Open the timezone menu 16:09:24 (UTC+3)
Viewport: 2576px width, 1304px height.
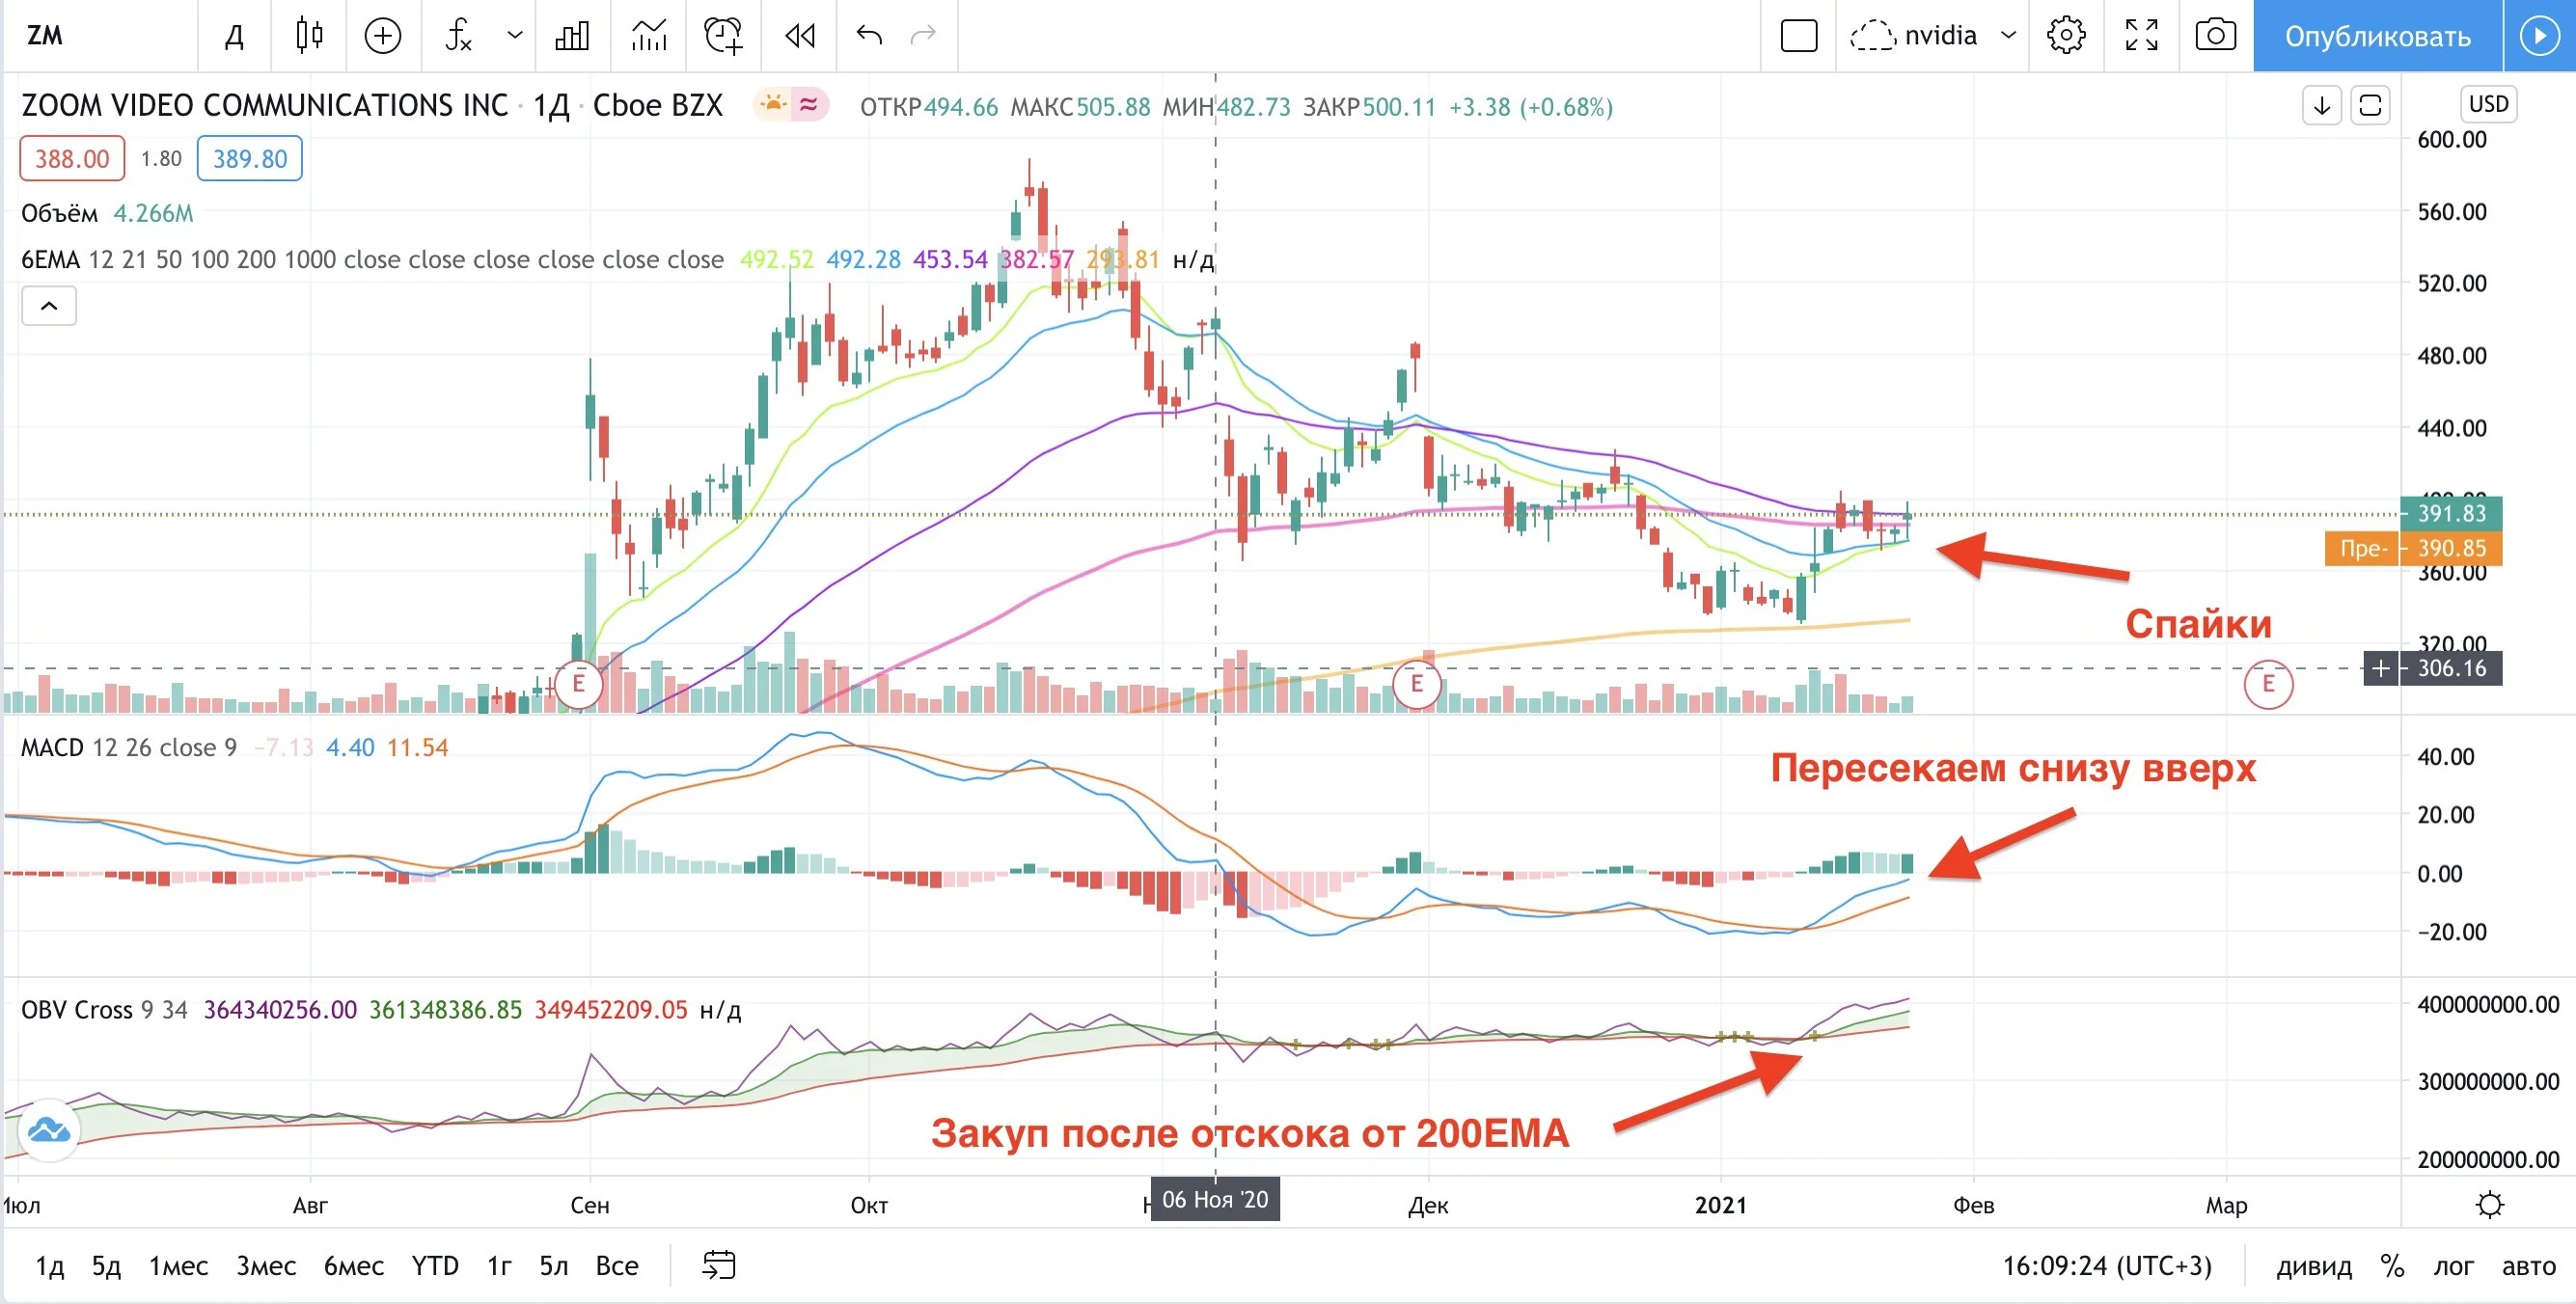2107,1266
